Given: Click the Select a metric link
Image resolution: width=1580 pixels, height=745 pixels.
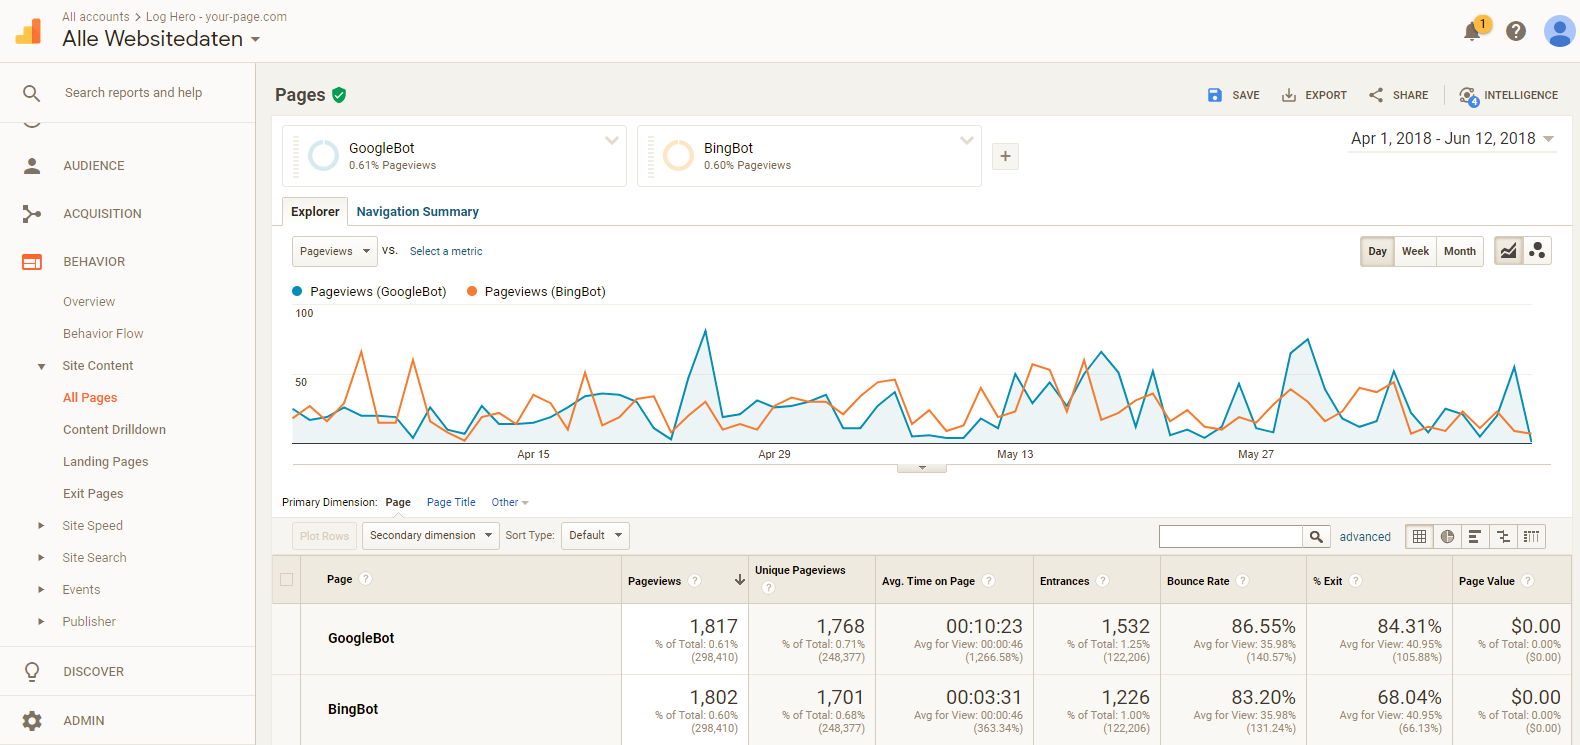Looking at the screenshot, I should pyautogui.click(x=446, y=252).
